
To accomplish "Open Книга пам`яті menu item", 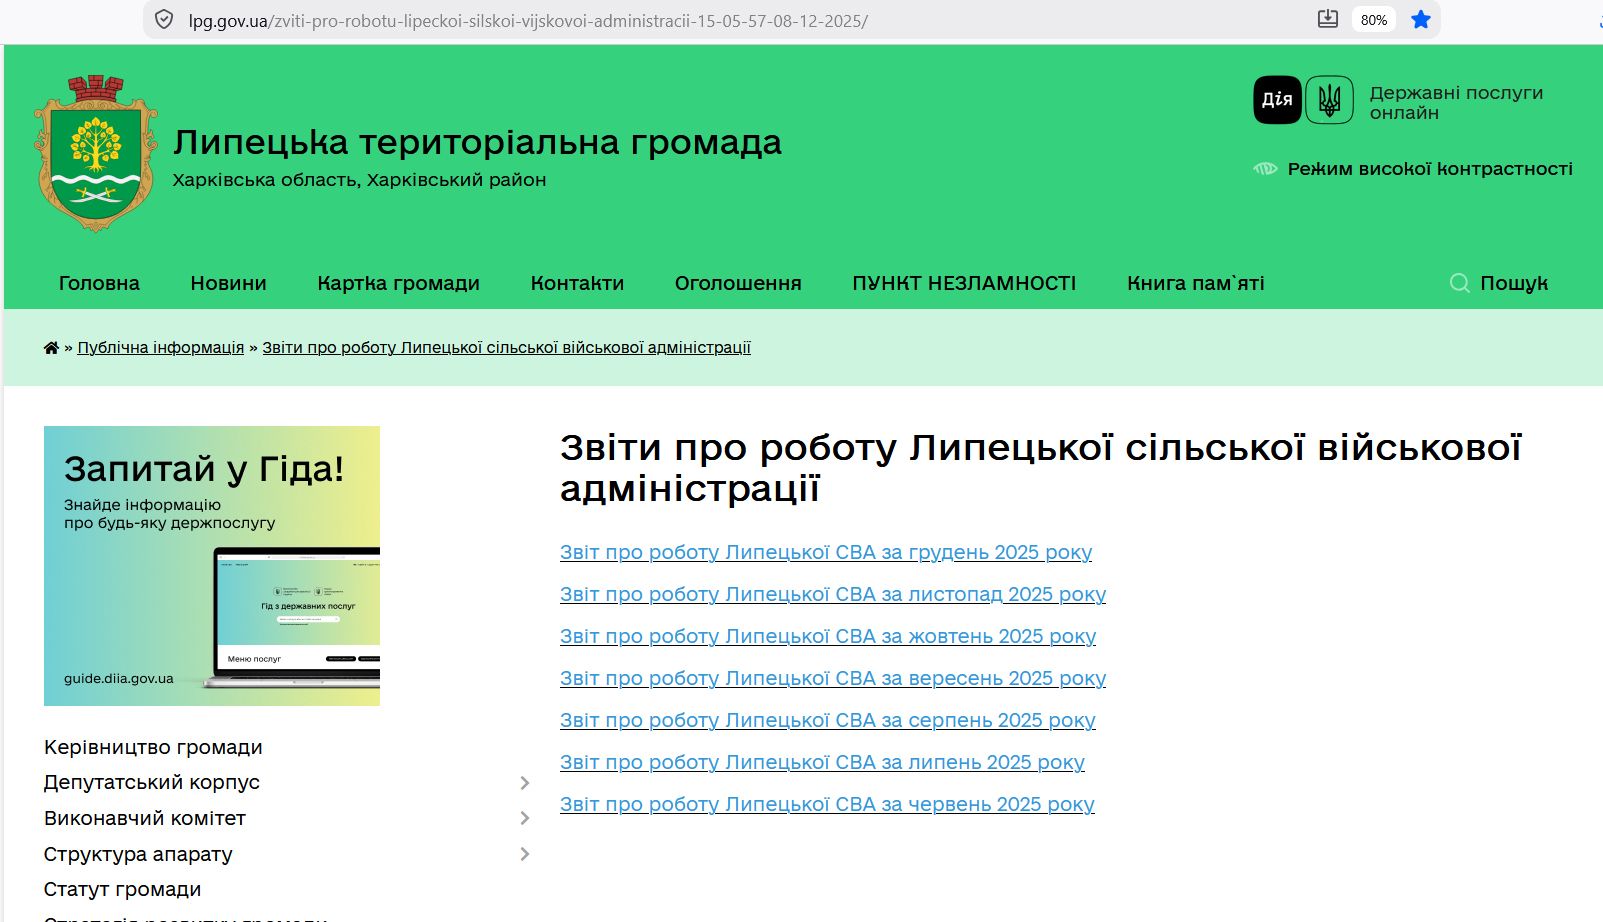I will (x=1195, y=283).
